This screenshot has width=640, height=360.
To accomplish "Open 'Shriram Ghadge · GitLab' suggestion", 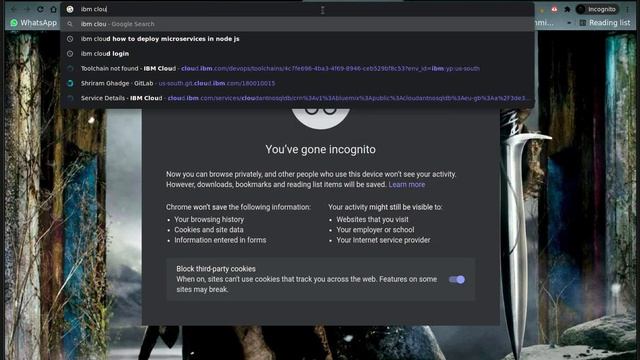I will (x=297, y=83).
